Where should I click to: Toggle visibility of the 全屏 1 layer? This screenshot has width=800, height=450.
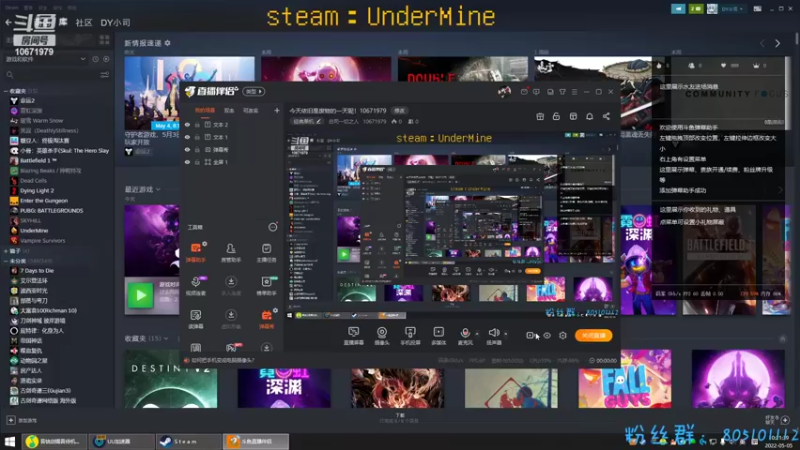pos(187,162)
